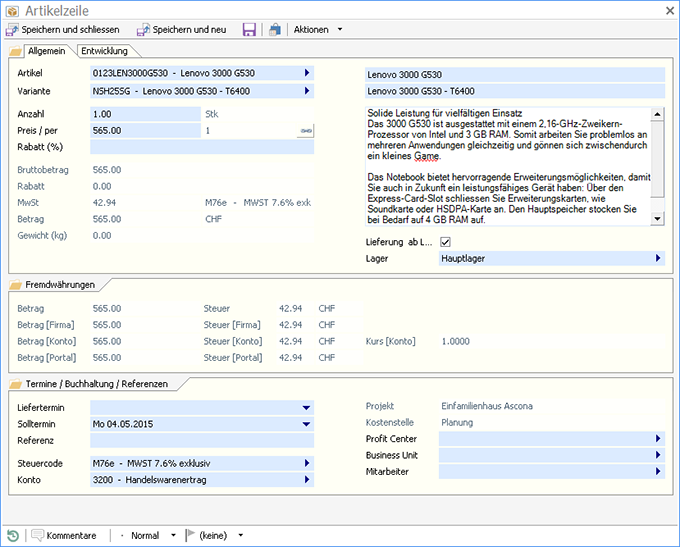Toggle the Lieferung ab Lager checkbox
Image resolution: width=680 pixels, height=547 pixels.
pos(445,242)
